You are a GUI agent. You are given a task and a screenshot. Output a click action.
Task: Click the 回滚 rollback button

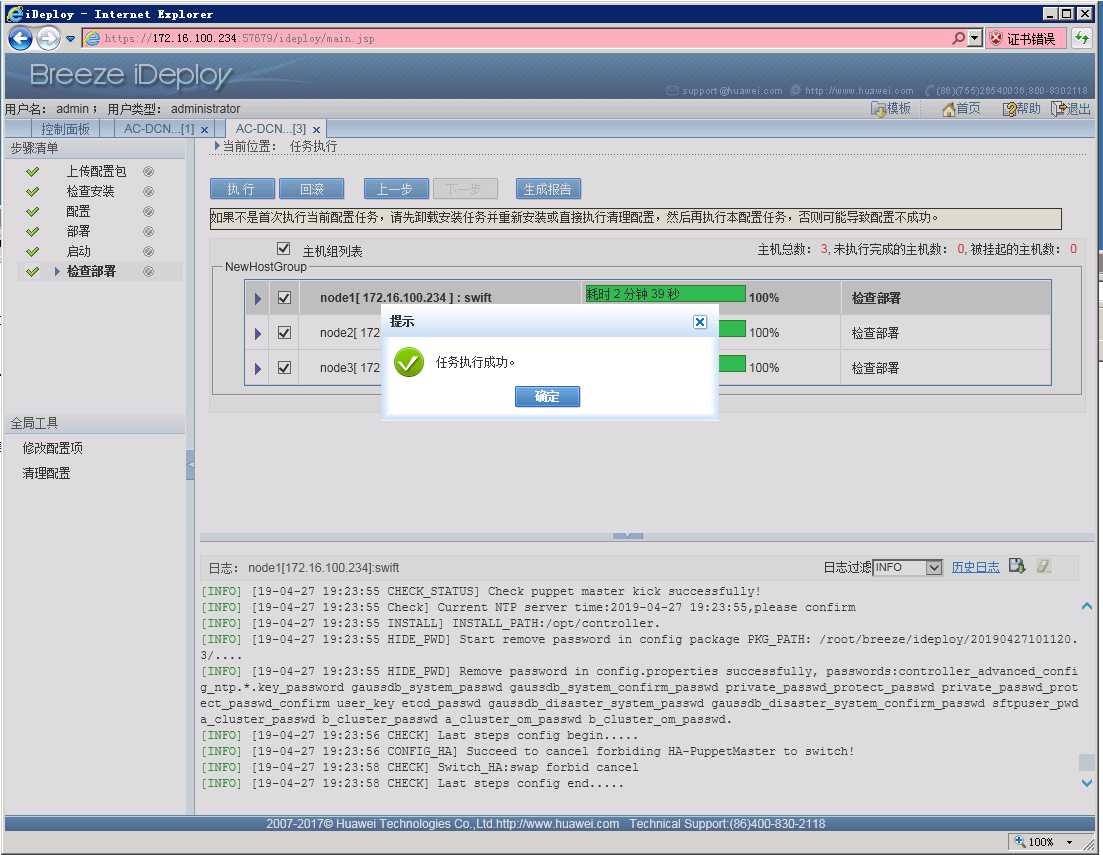click(312, 189)
